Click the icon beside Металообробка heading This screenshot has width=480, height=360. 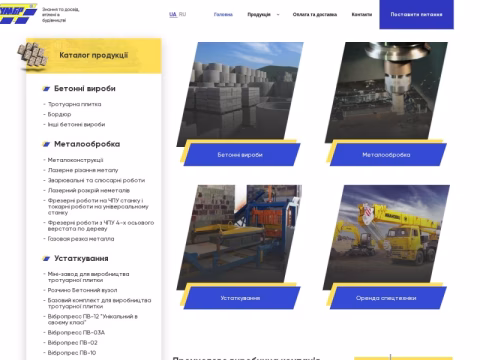[x=46, y=144]
